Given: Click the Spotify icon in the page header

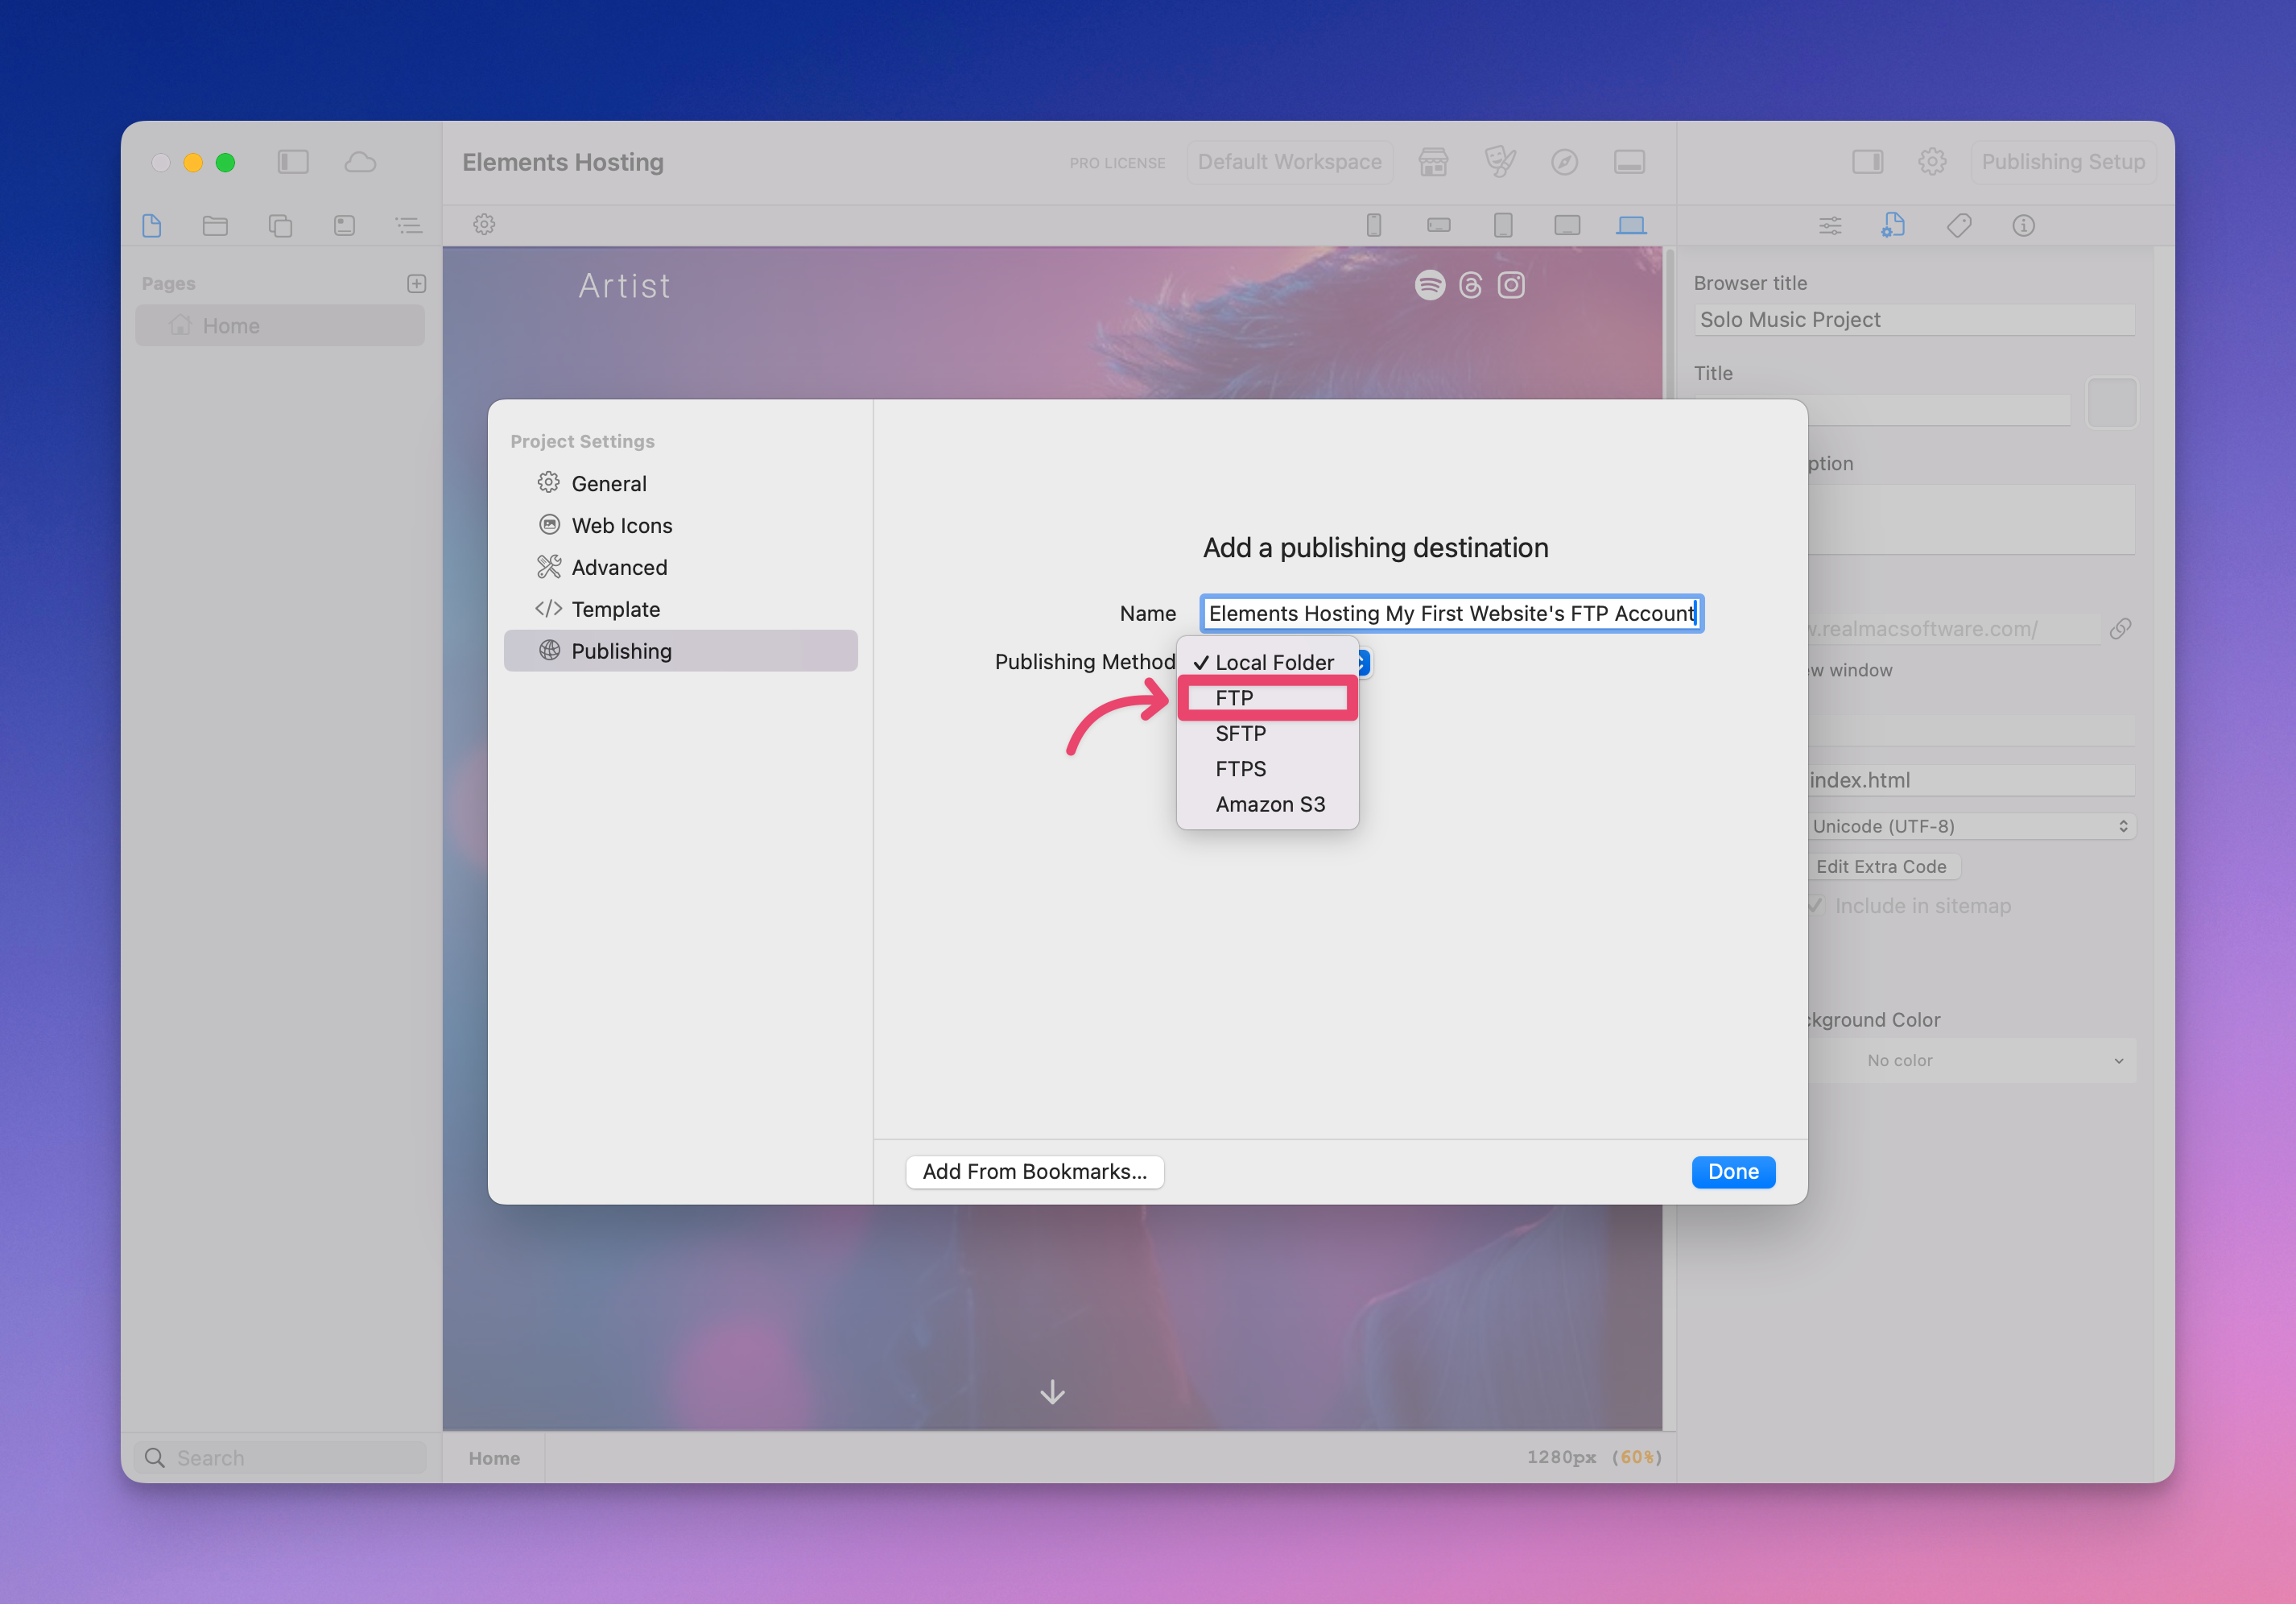Looking at the screenshot, I should 1429,285.
